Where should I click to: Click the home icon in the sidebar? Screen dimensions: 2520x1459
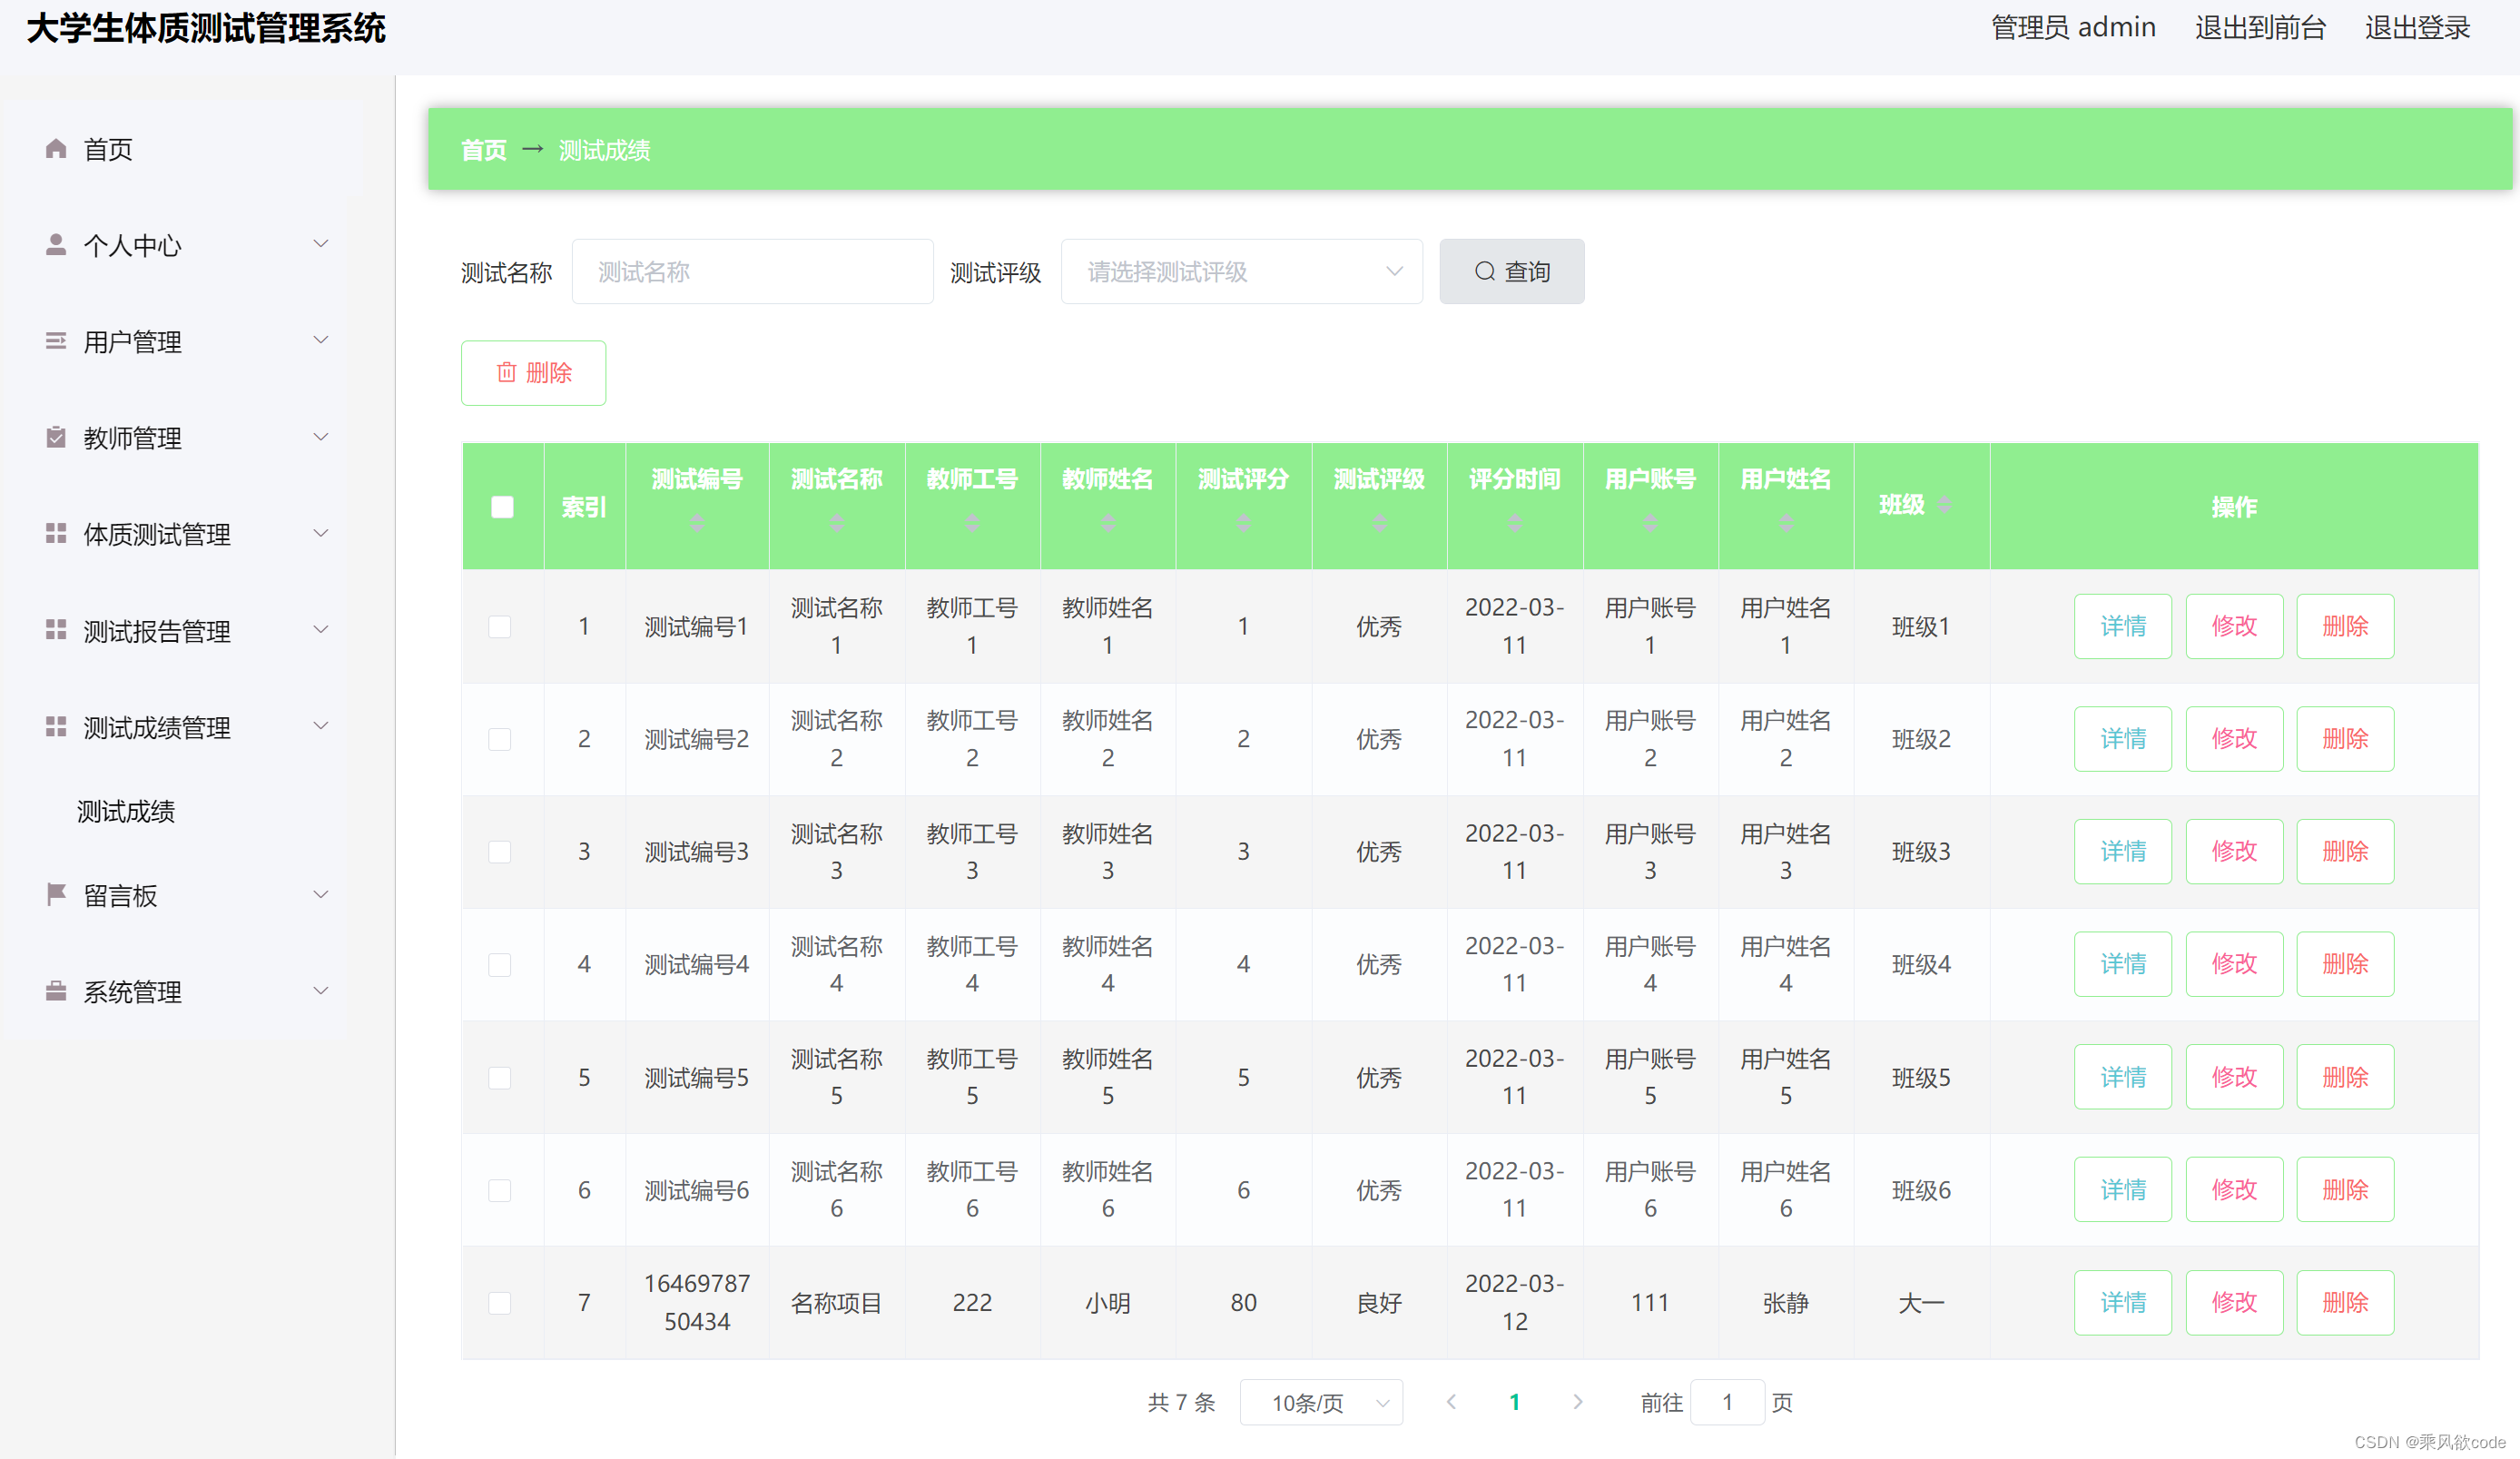[x=56, y=149]
